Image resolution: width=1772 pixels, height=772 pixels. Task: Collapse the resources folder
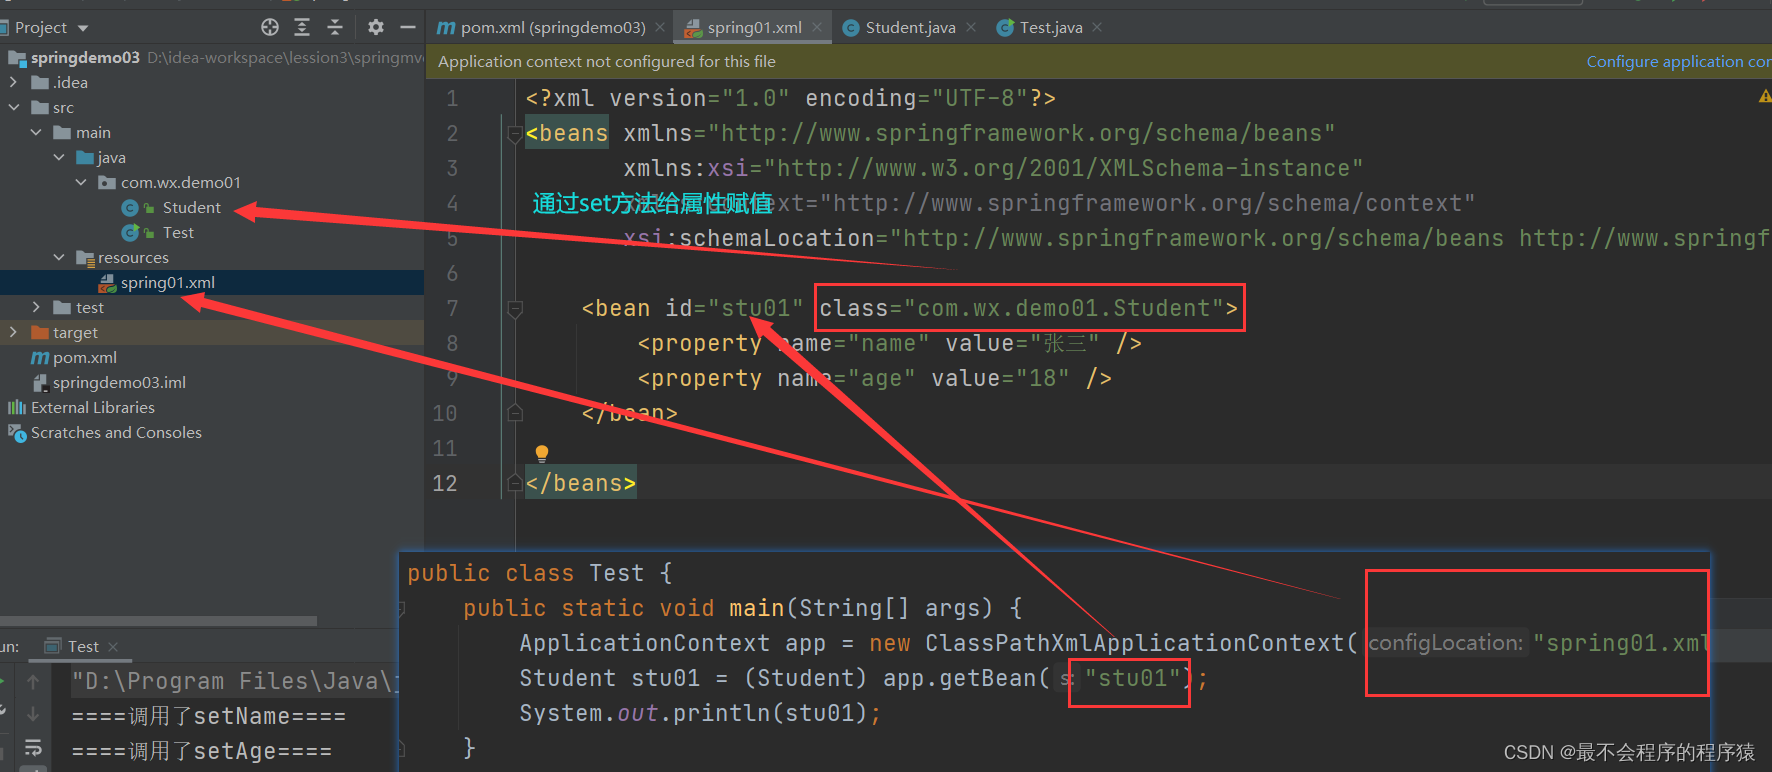59,258
